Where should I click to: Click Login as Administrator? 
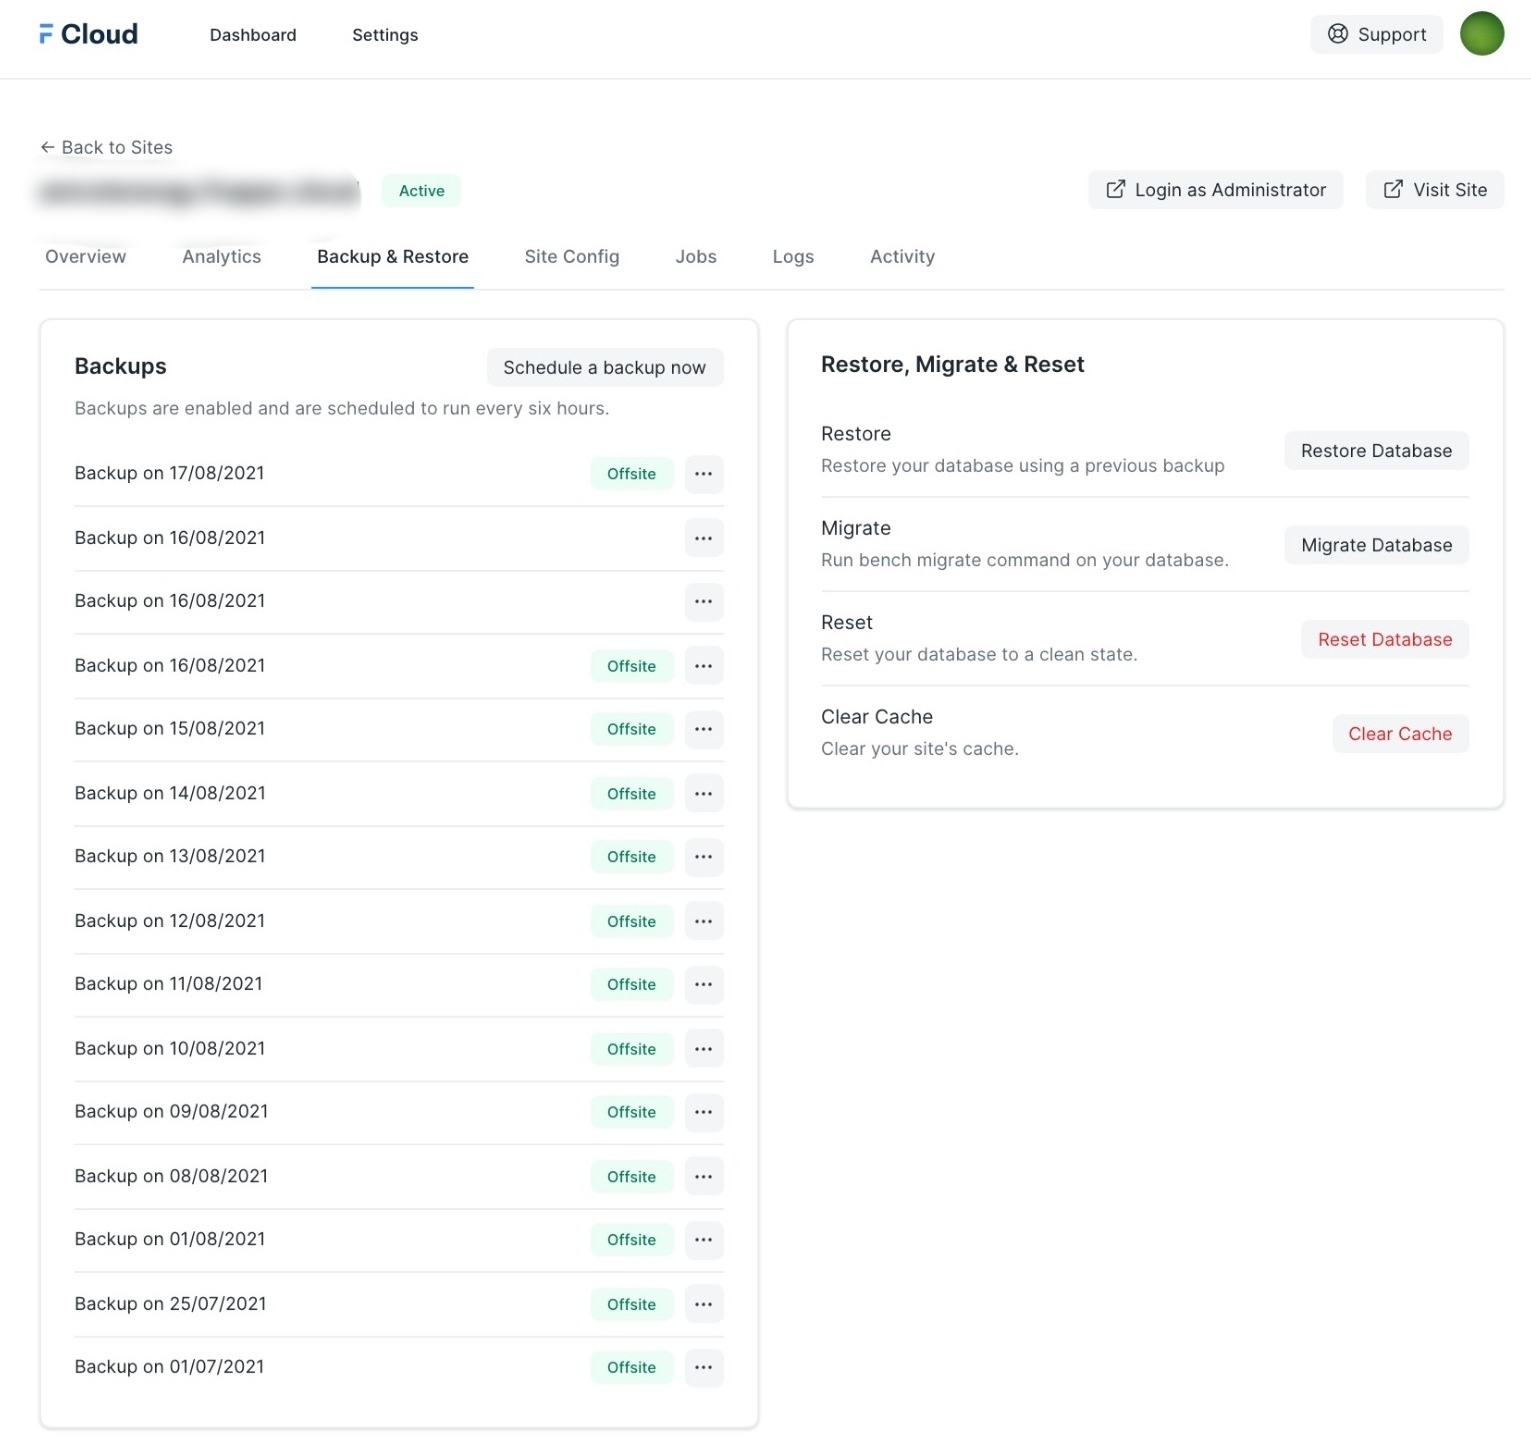(x=1215, y=190)
